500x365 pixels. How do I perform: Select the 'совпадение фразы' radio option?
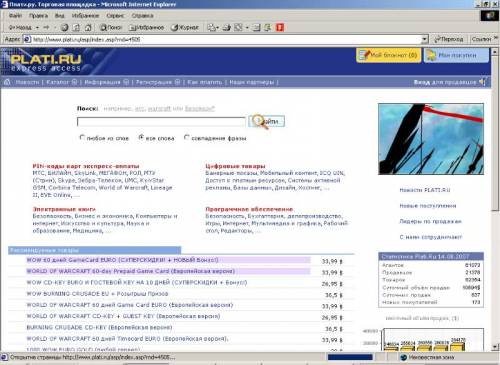(187, 137)
